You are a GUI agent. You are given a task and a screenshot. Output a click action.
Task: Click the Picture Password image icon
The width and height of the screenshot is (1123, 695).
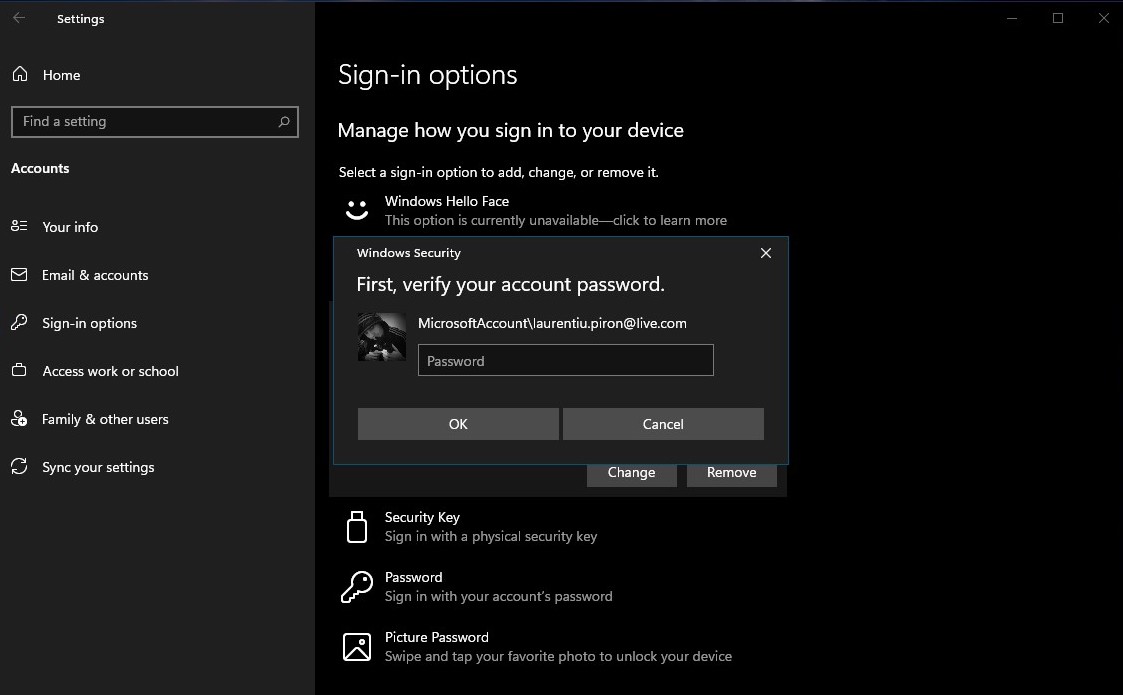click(357, 647)
